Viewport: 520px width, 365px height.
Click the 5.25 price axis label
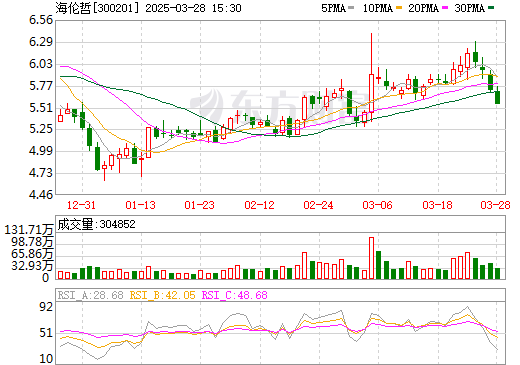pyautogui.click(x=41, y=129)
